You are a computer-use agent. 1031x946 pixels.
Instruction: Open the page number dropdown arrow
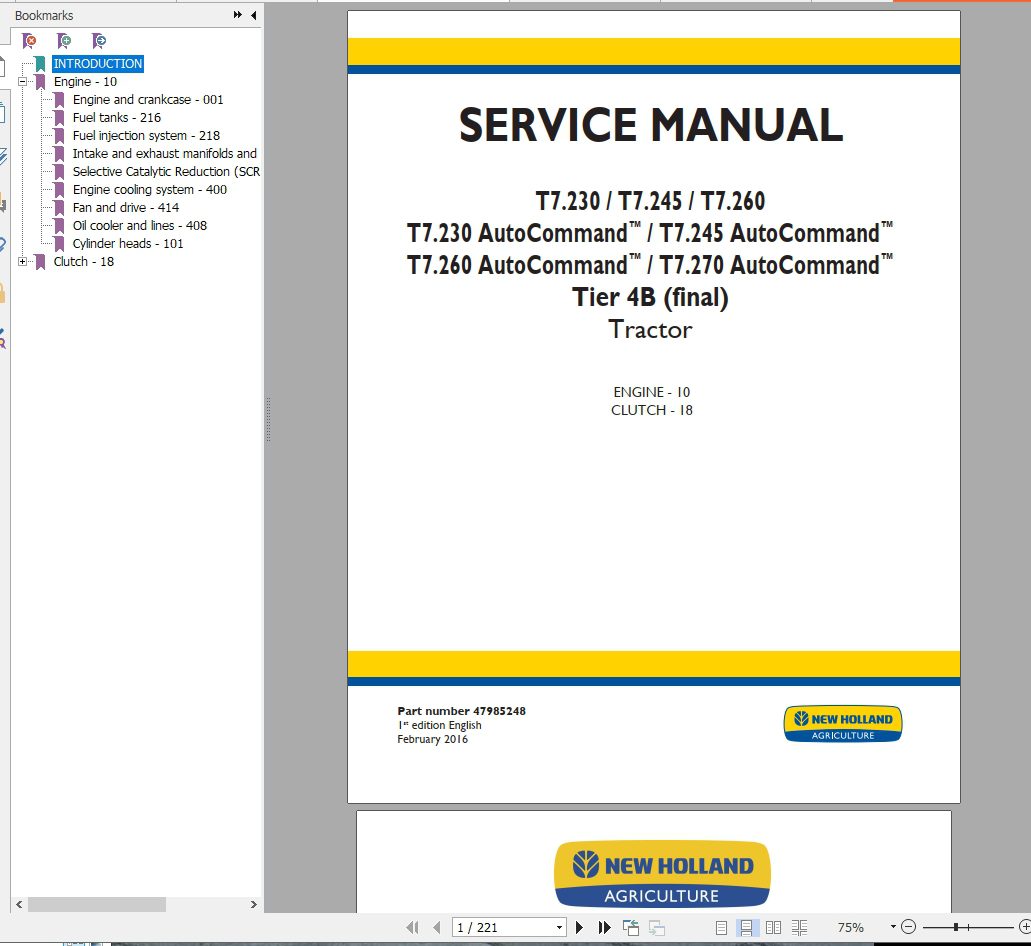pyautogui.click(x=559, y=927)
